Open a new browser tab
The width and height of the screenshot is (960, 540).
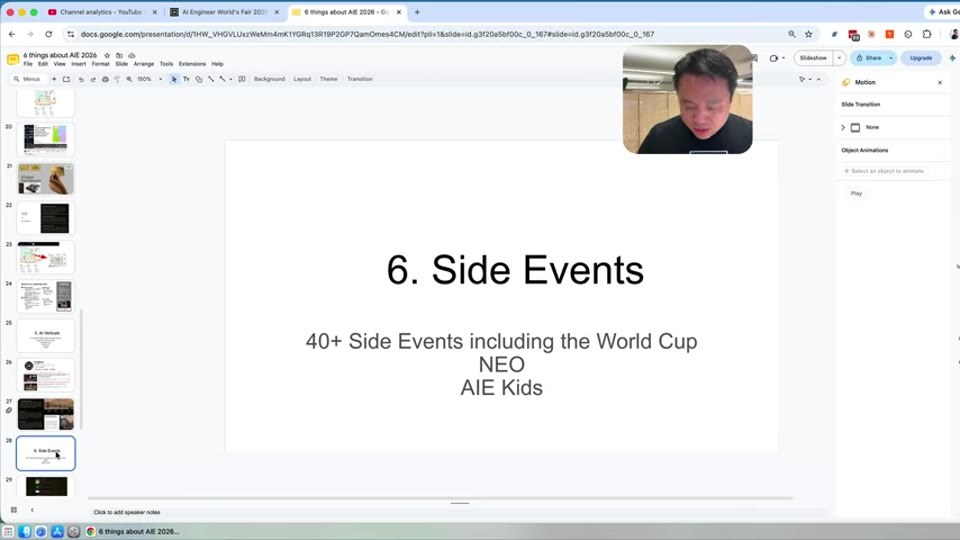coord(417,12)
